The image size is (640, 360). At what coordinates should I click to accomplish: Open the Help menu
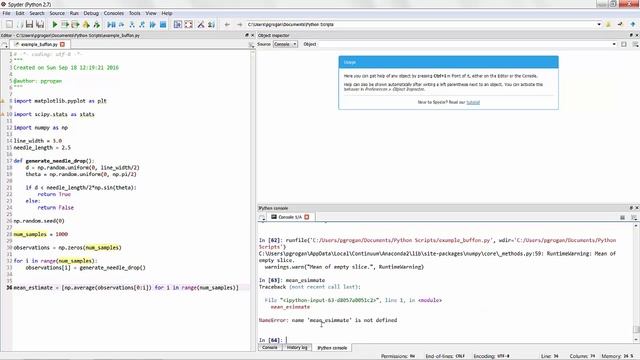point(167,13)
